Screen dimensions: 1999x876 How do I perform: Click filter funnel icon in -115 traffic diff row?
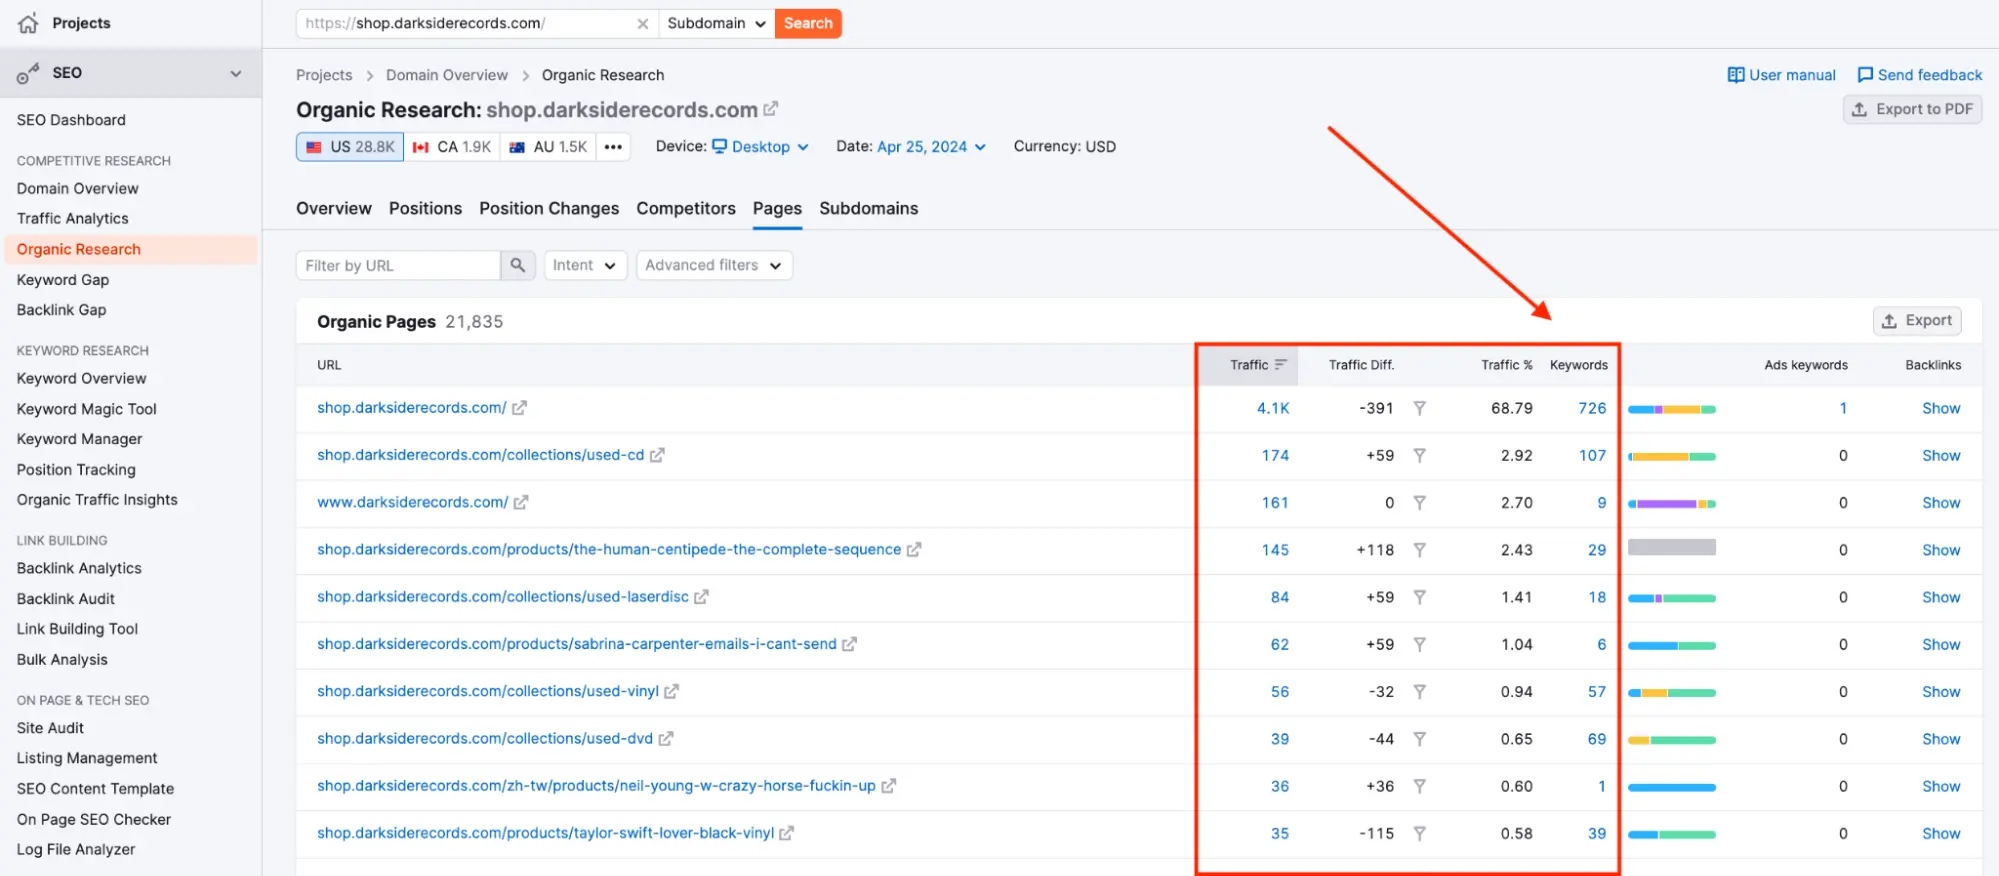(1419, 833)
